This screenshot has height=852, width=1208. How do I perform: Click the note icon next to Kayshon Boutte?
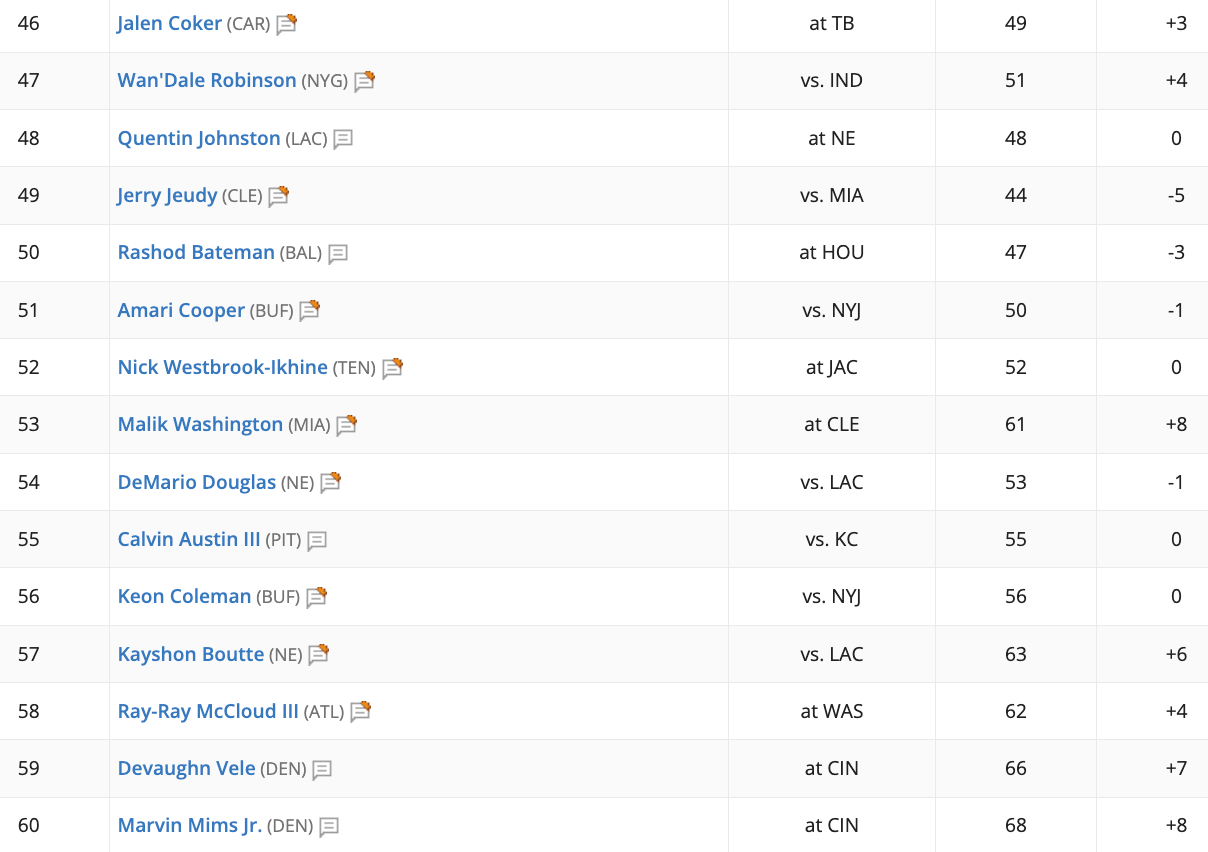(x=318, y=654)
